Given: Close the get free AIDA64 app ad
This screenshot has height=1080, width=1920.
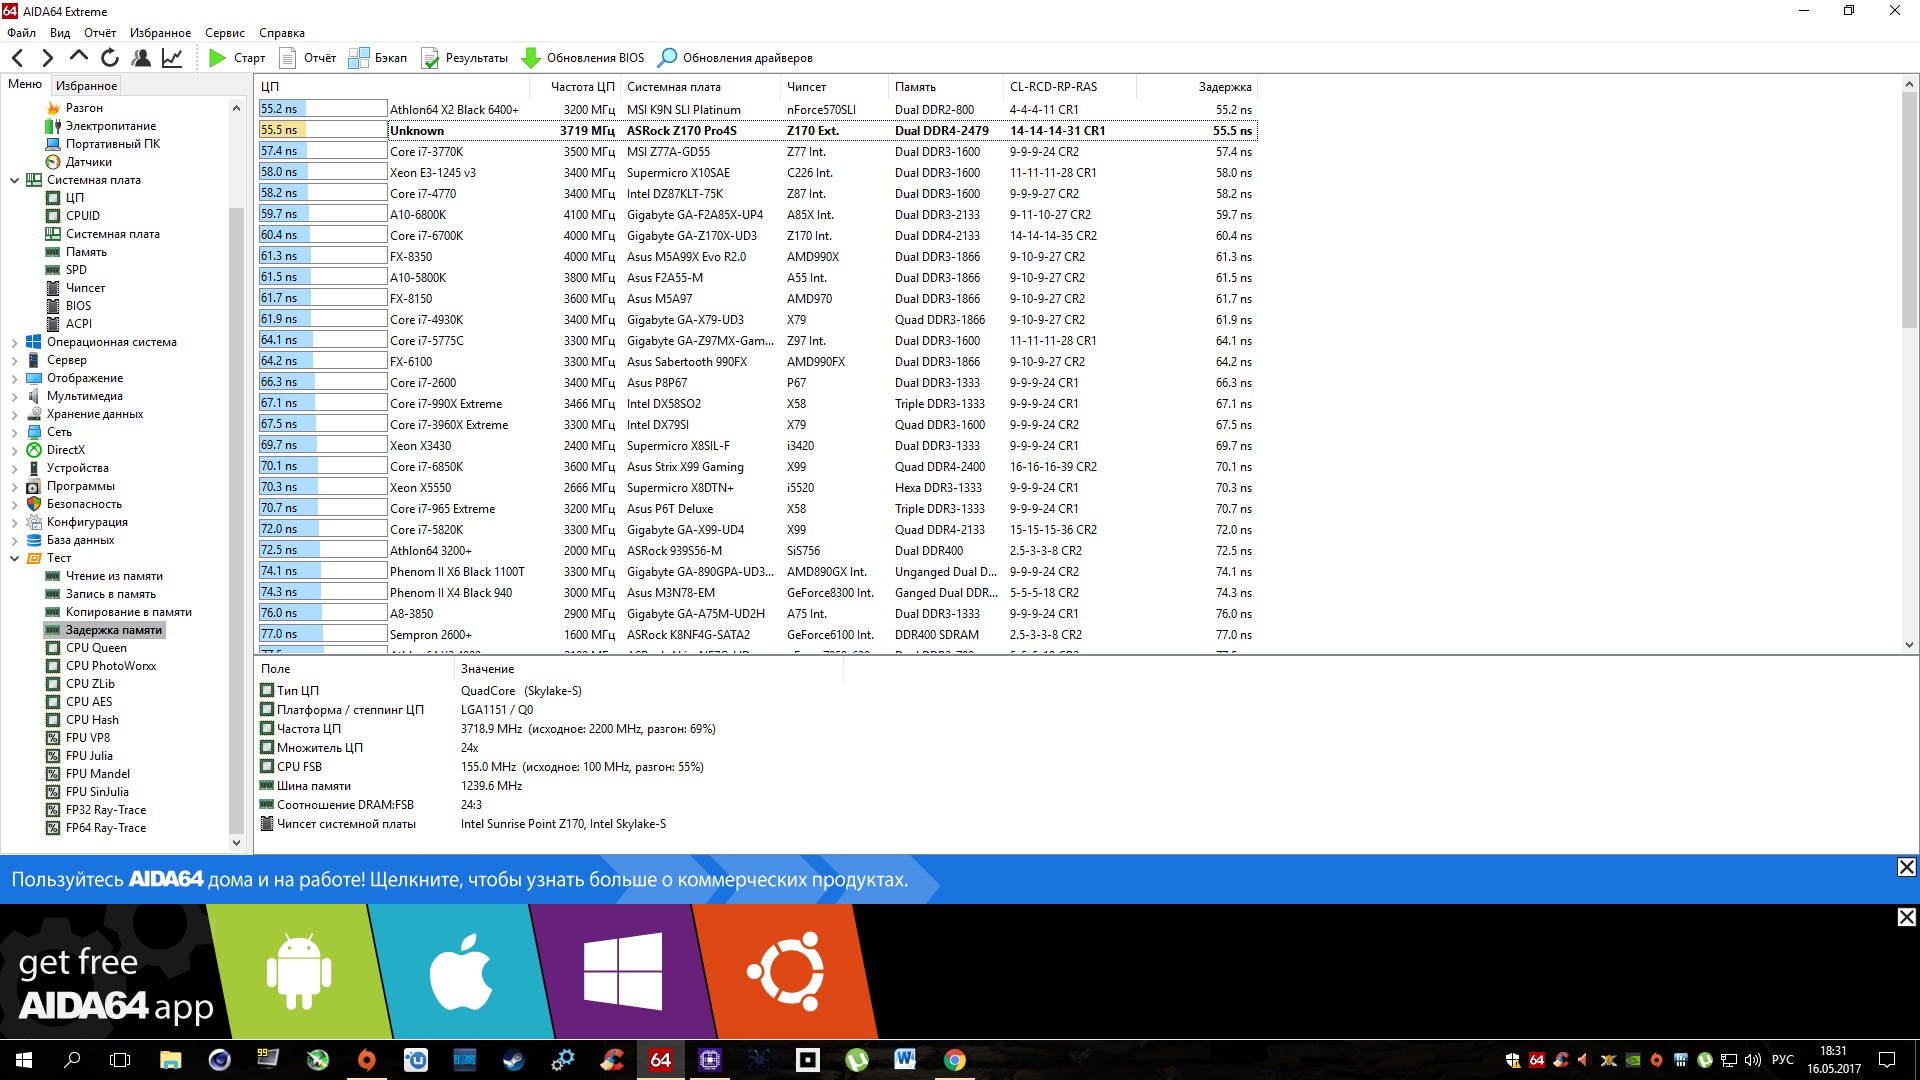Looking at the screenshot, I should (1906, 917).
